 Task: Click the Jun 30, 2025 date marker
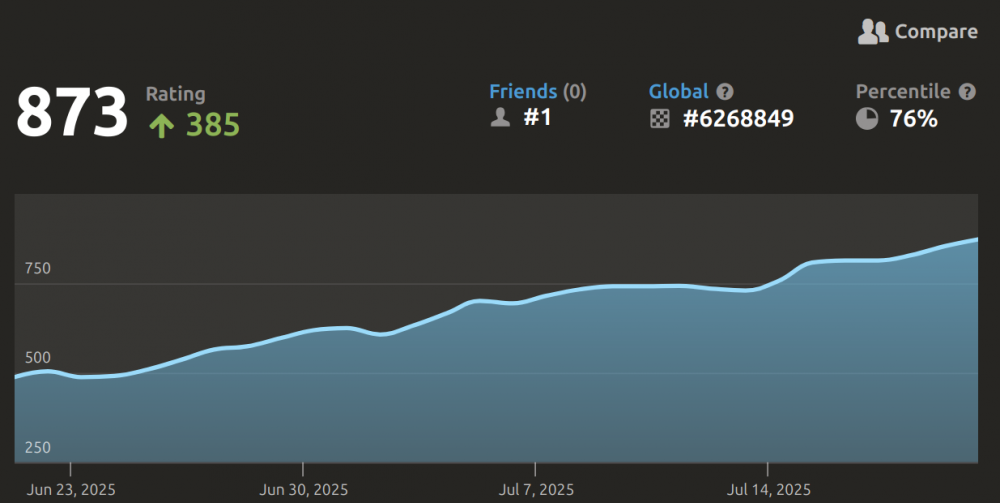click(302, 489)
